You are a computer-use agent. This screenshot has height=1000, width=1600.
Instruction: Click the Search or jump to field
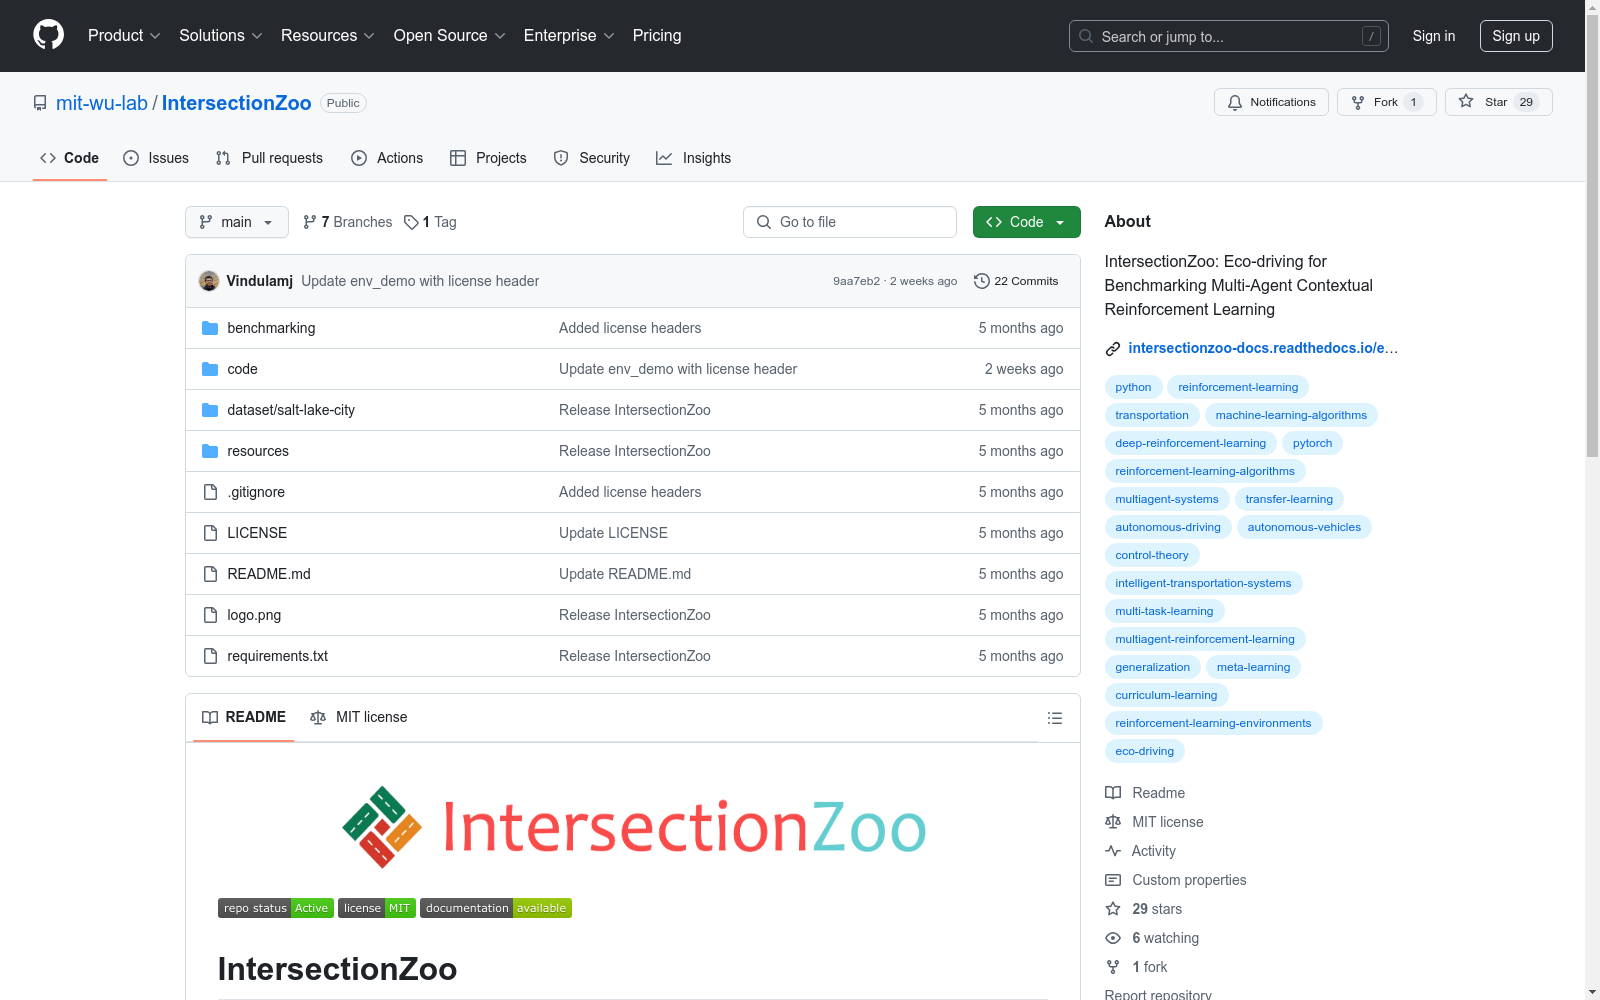1229,36
